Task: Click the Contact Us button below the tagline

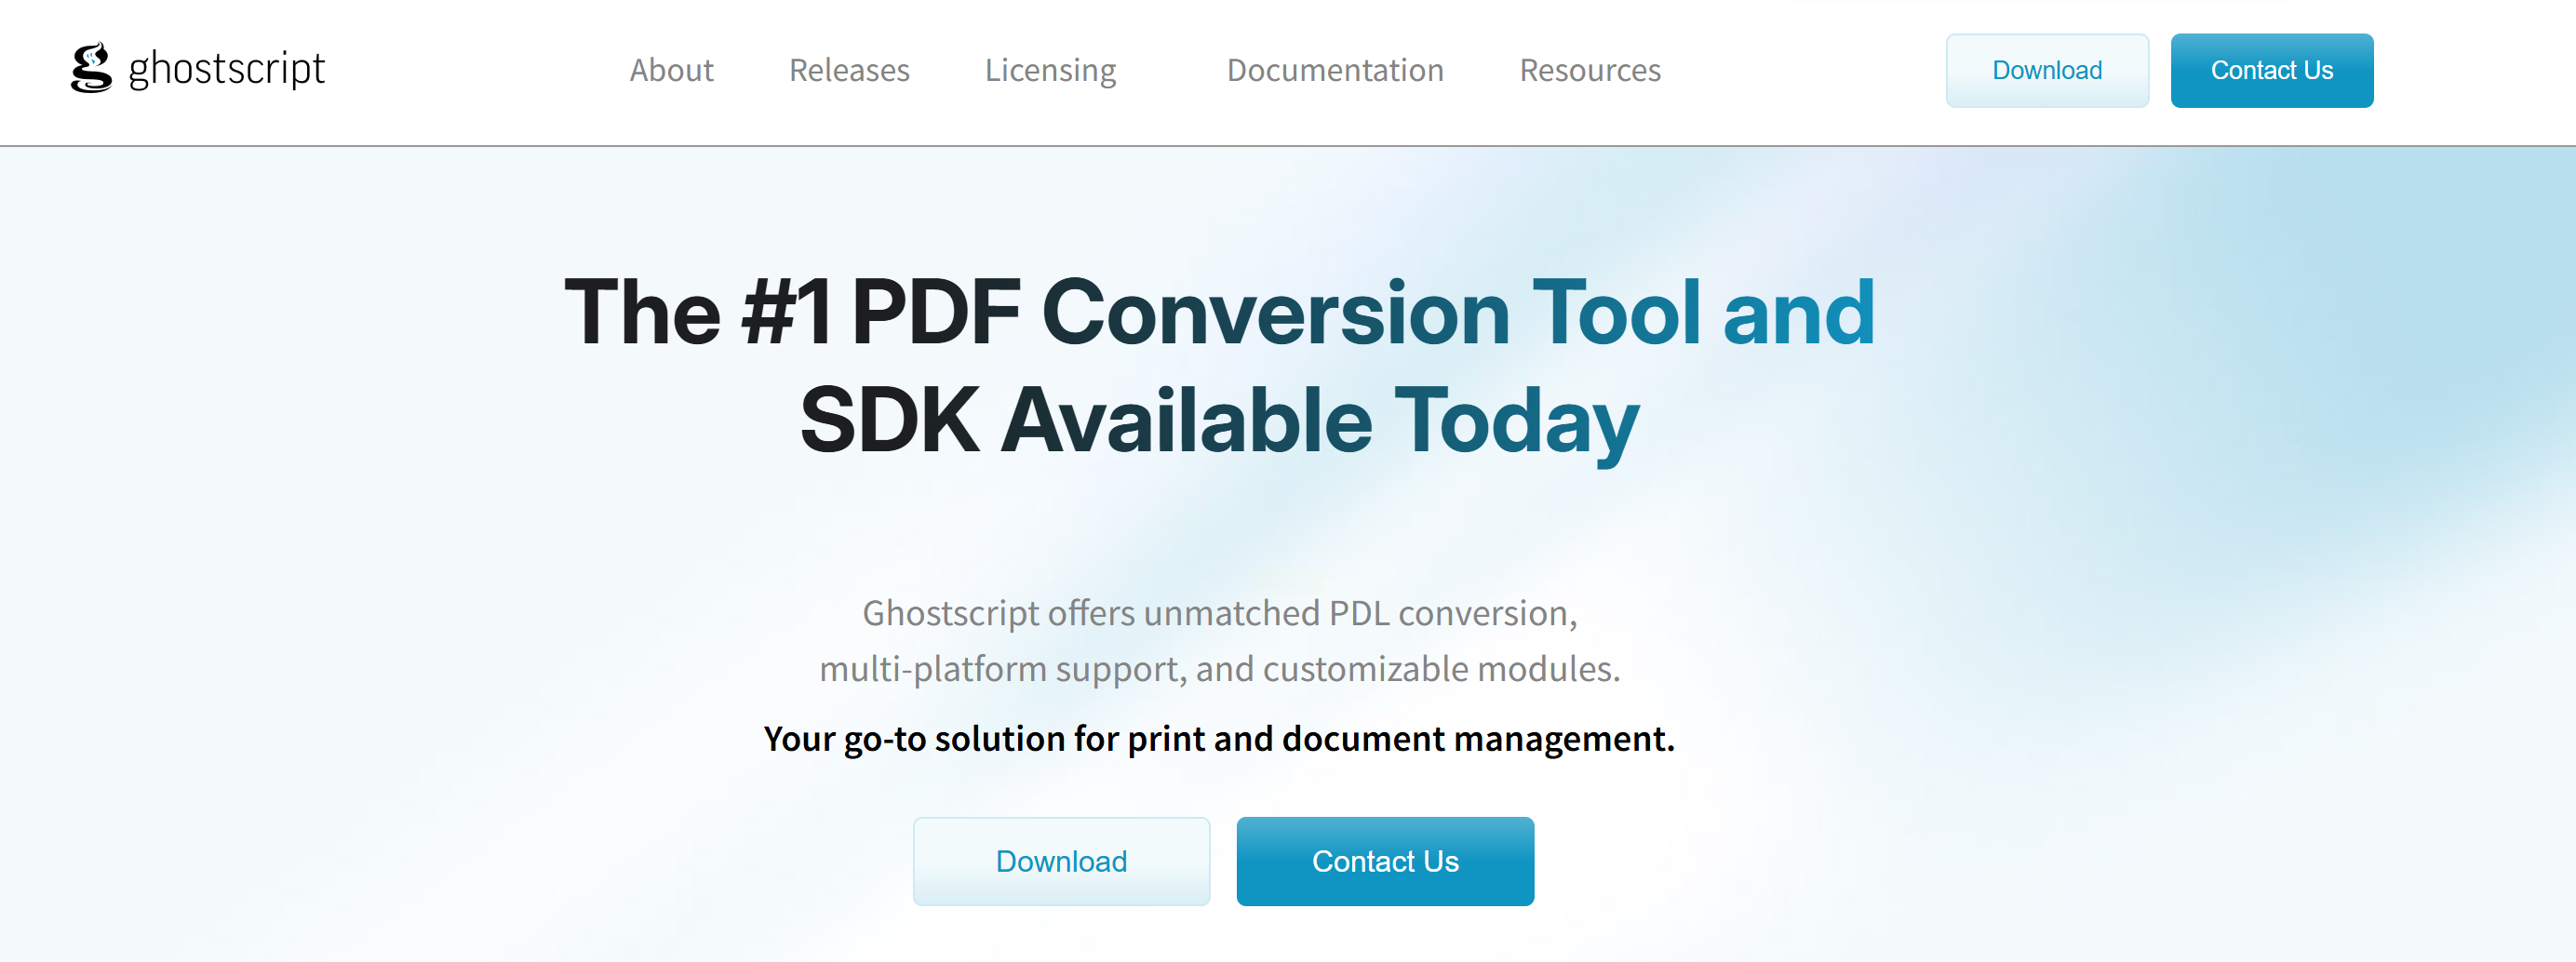Action: point(1385,861)
